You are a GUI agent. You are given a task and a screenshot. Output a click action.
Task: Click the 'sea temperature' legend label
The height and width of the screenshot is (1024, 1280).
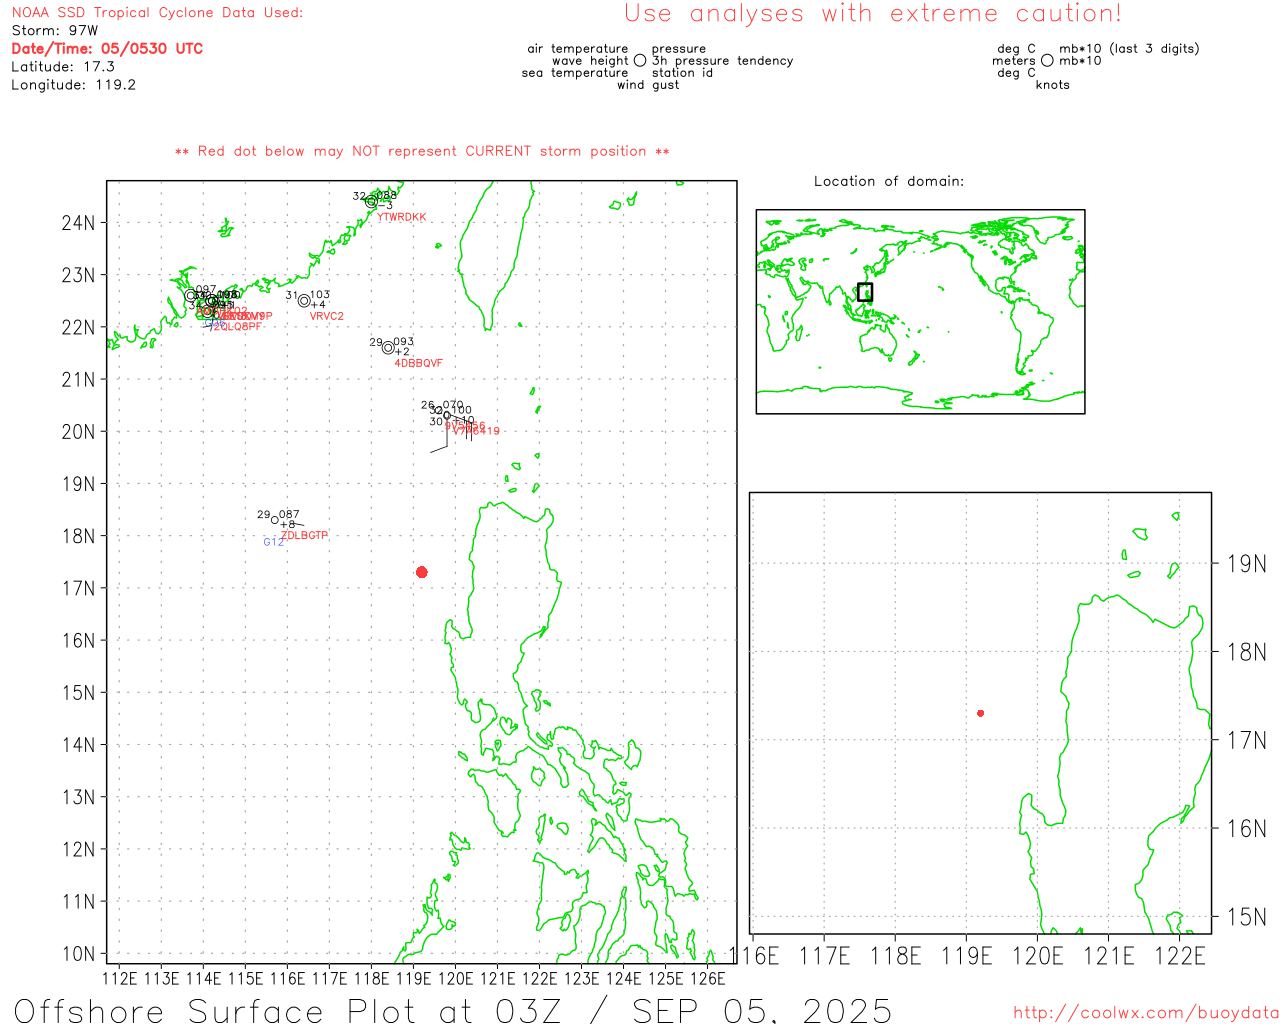pos(575,73)
